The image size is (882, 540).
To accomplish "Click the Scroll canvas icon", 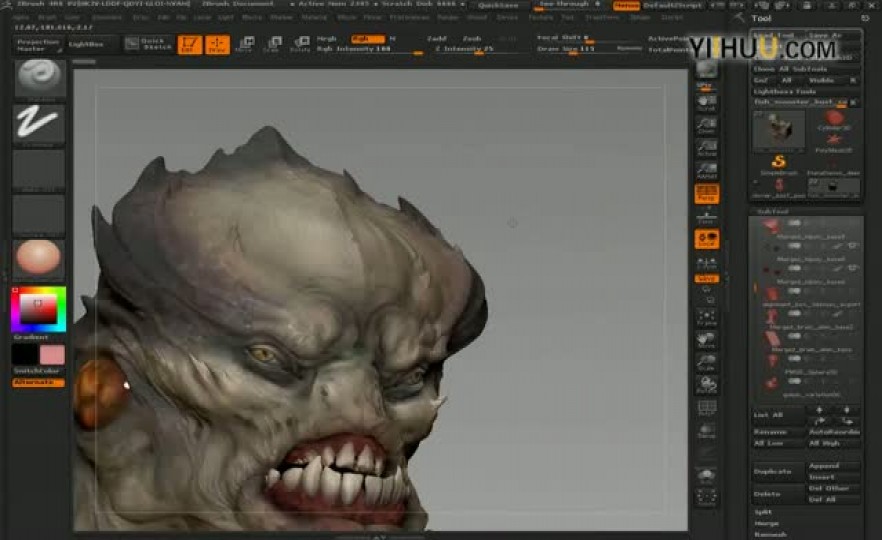I will 706,103.
